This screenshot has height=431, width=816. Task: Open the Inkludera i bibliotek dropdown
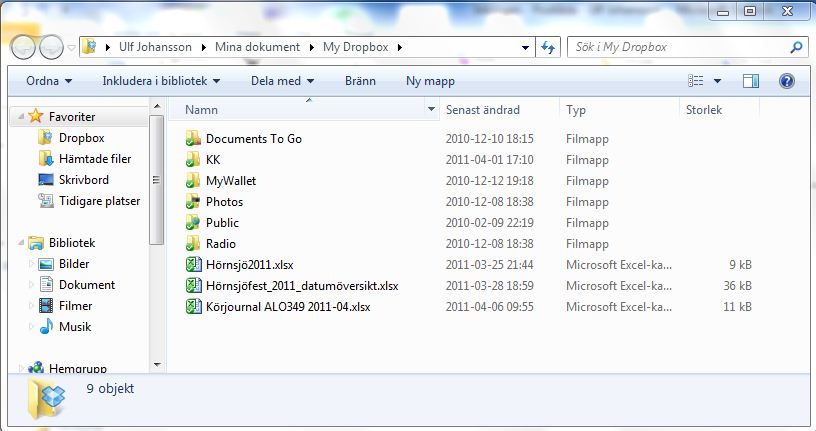point(161,81)
